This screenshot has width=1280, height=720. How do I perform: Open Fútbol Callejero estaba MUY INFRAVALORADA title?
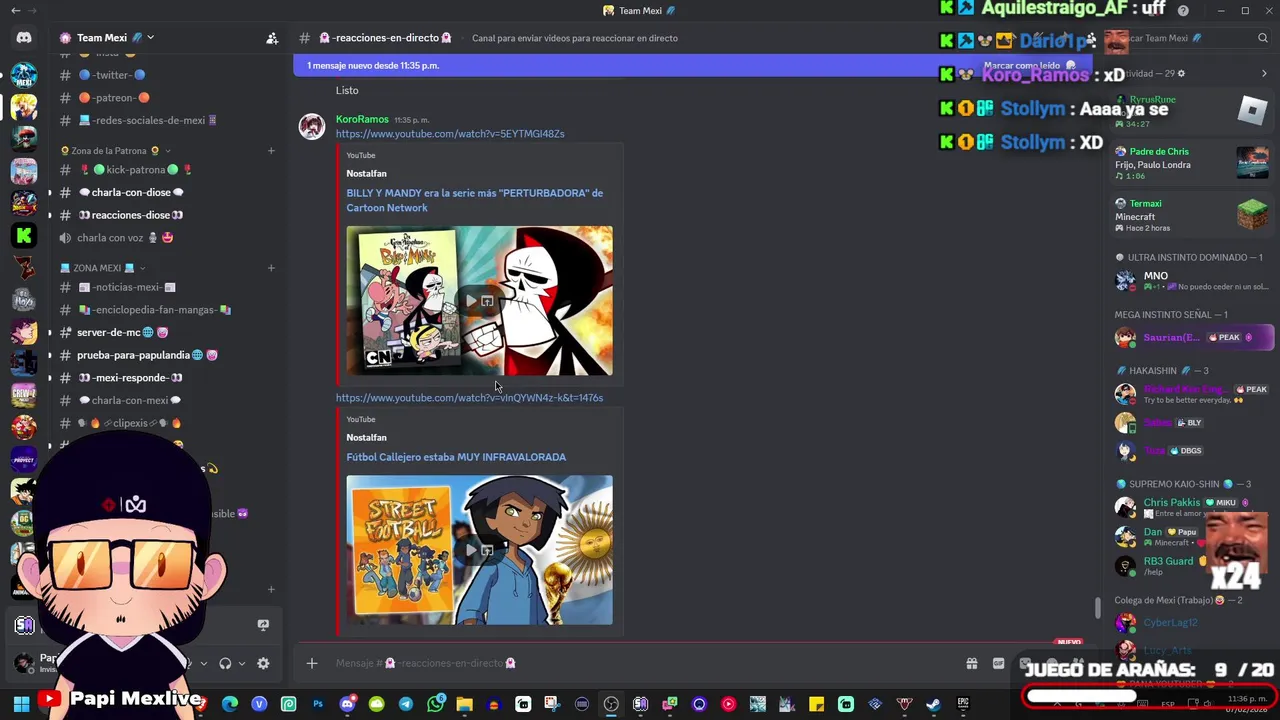(456, 457)
